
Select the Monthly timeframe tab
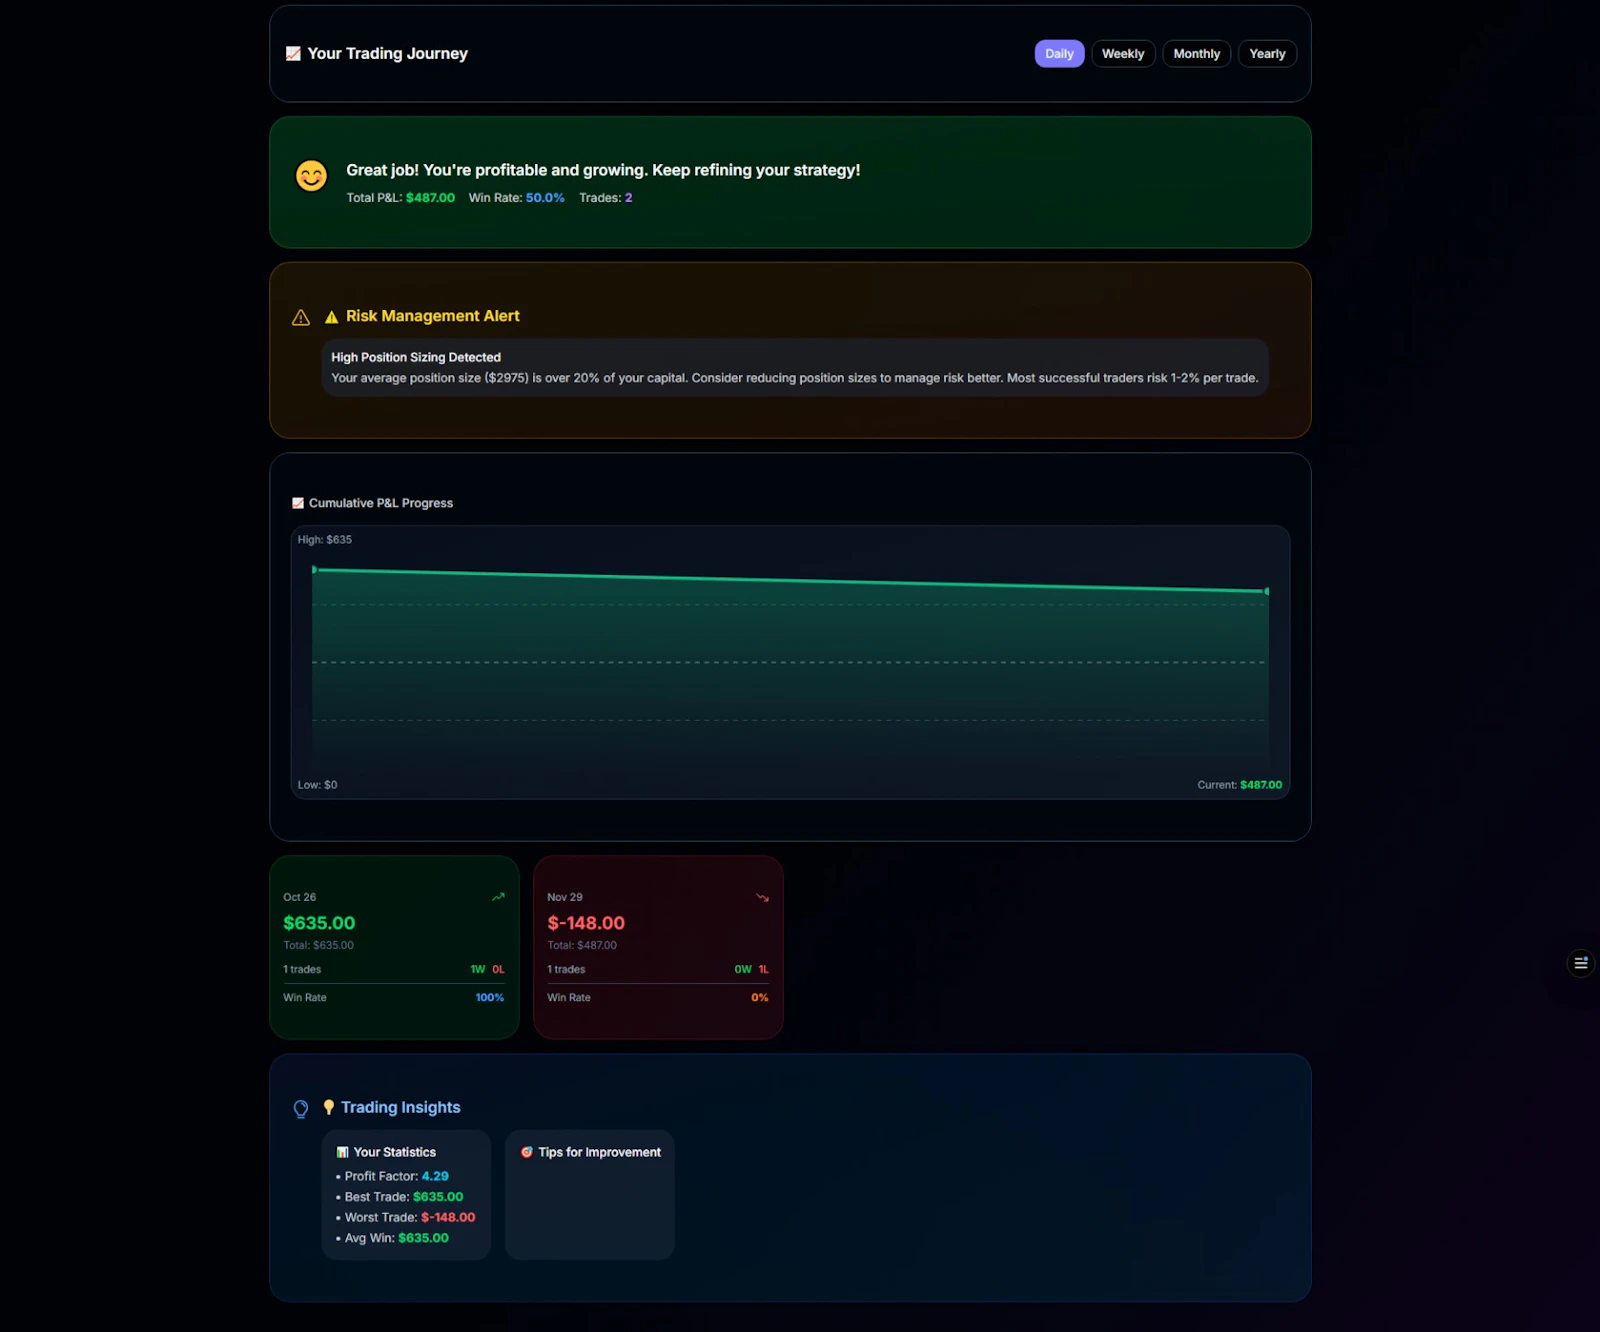click(1196, 54)
